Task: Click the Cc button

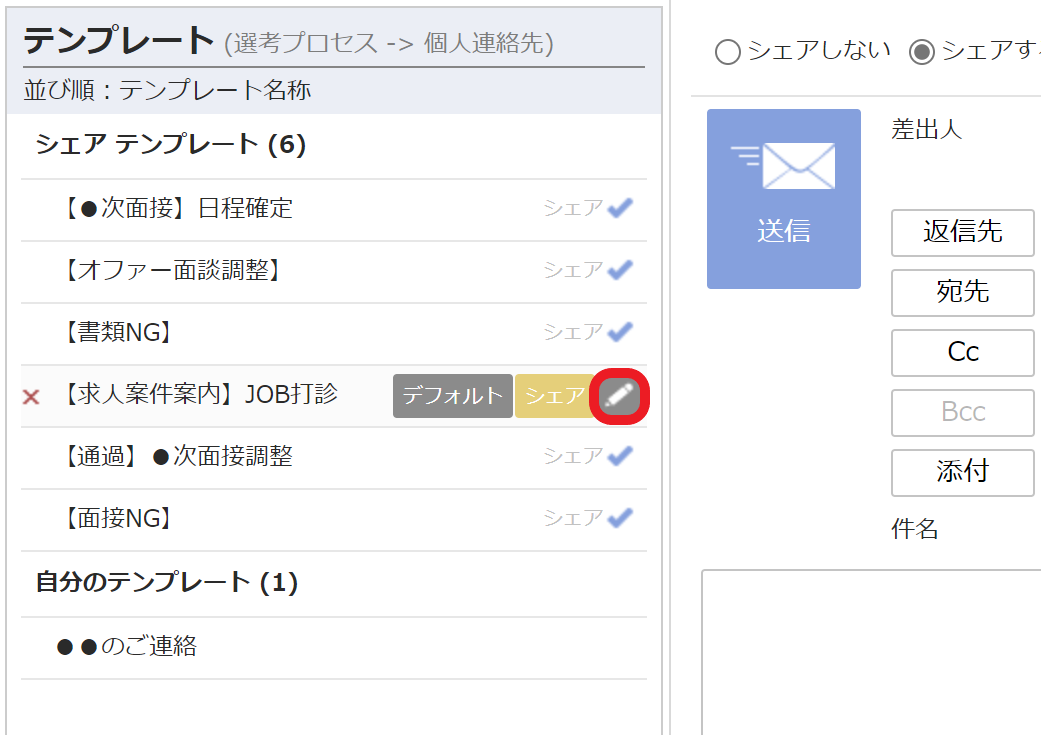Action: coord(962,353)
